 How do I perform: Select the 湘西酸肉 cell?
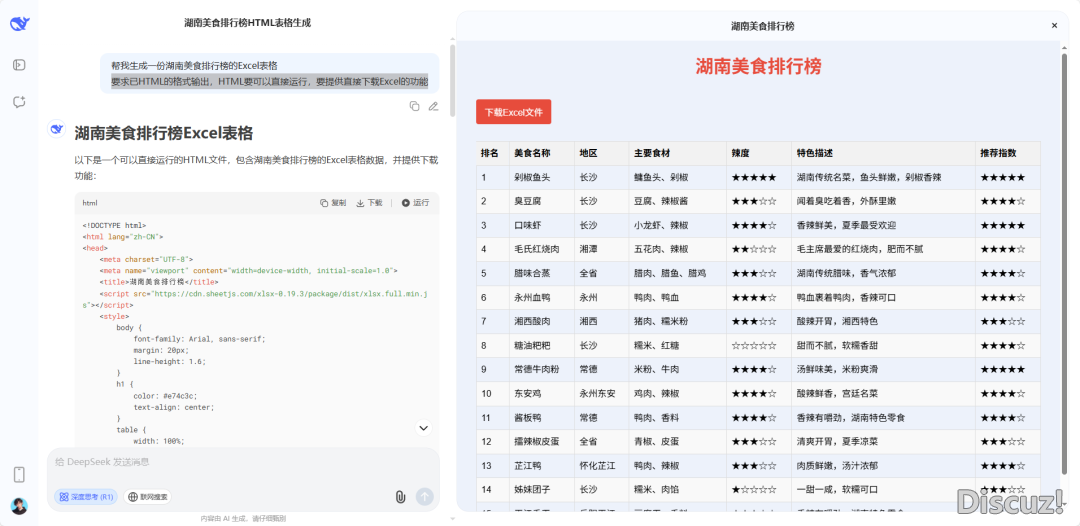(x=541, y=322)
